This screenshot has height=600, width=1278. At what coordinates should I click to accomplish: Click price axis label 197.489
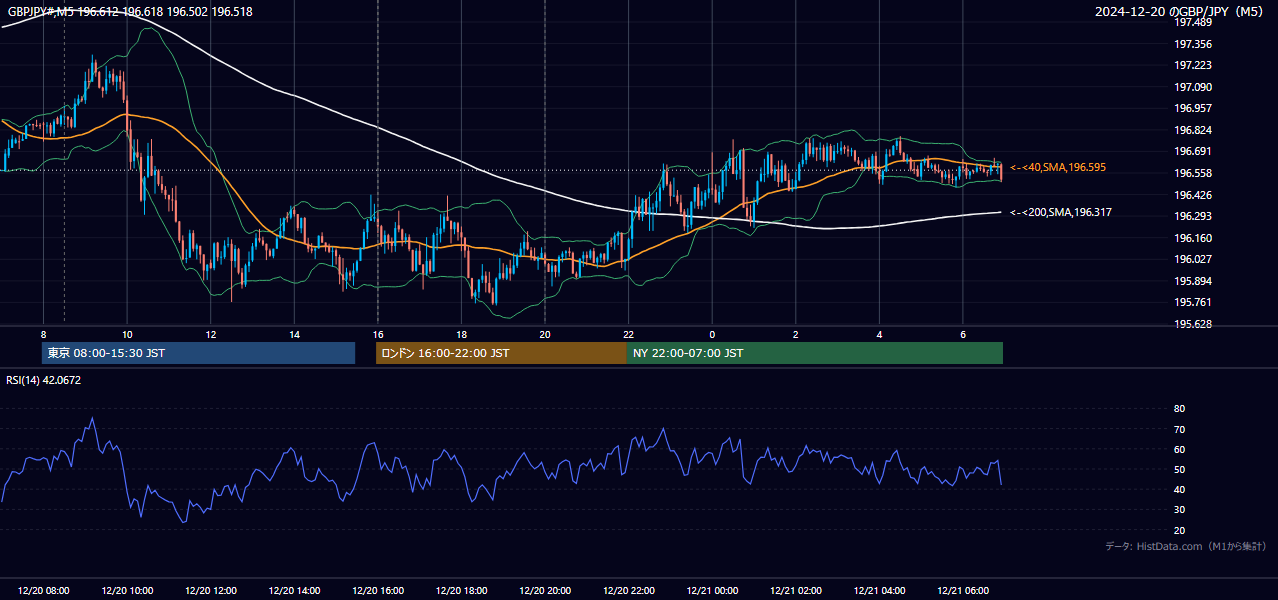point(1192,23)
